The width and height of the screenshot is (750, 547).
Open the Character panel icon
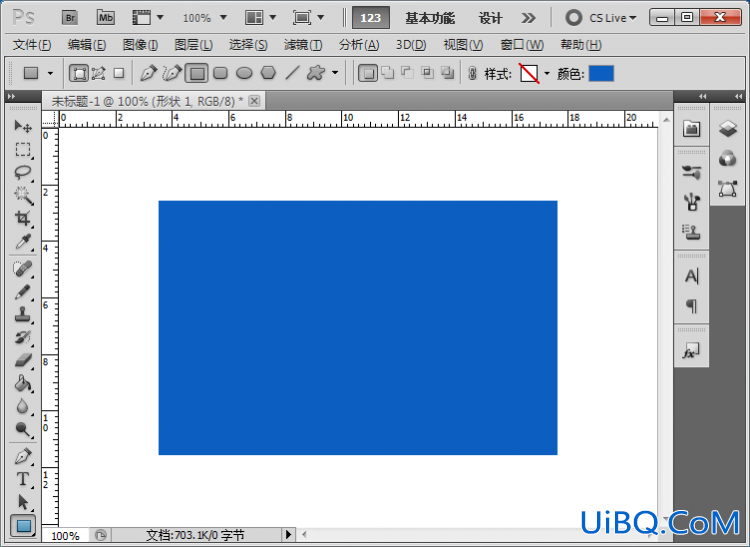point(692,276)
